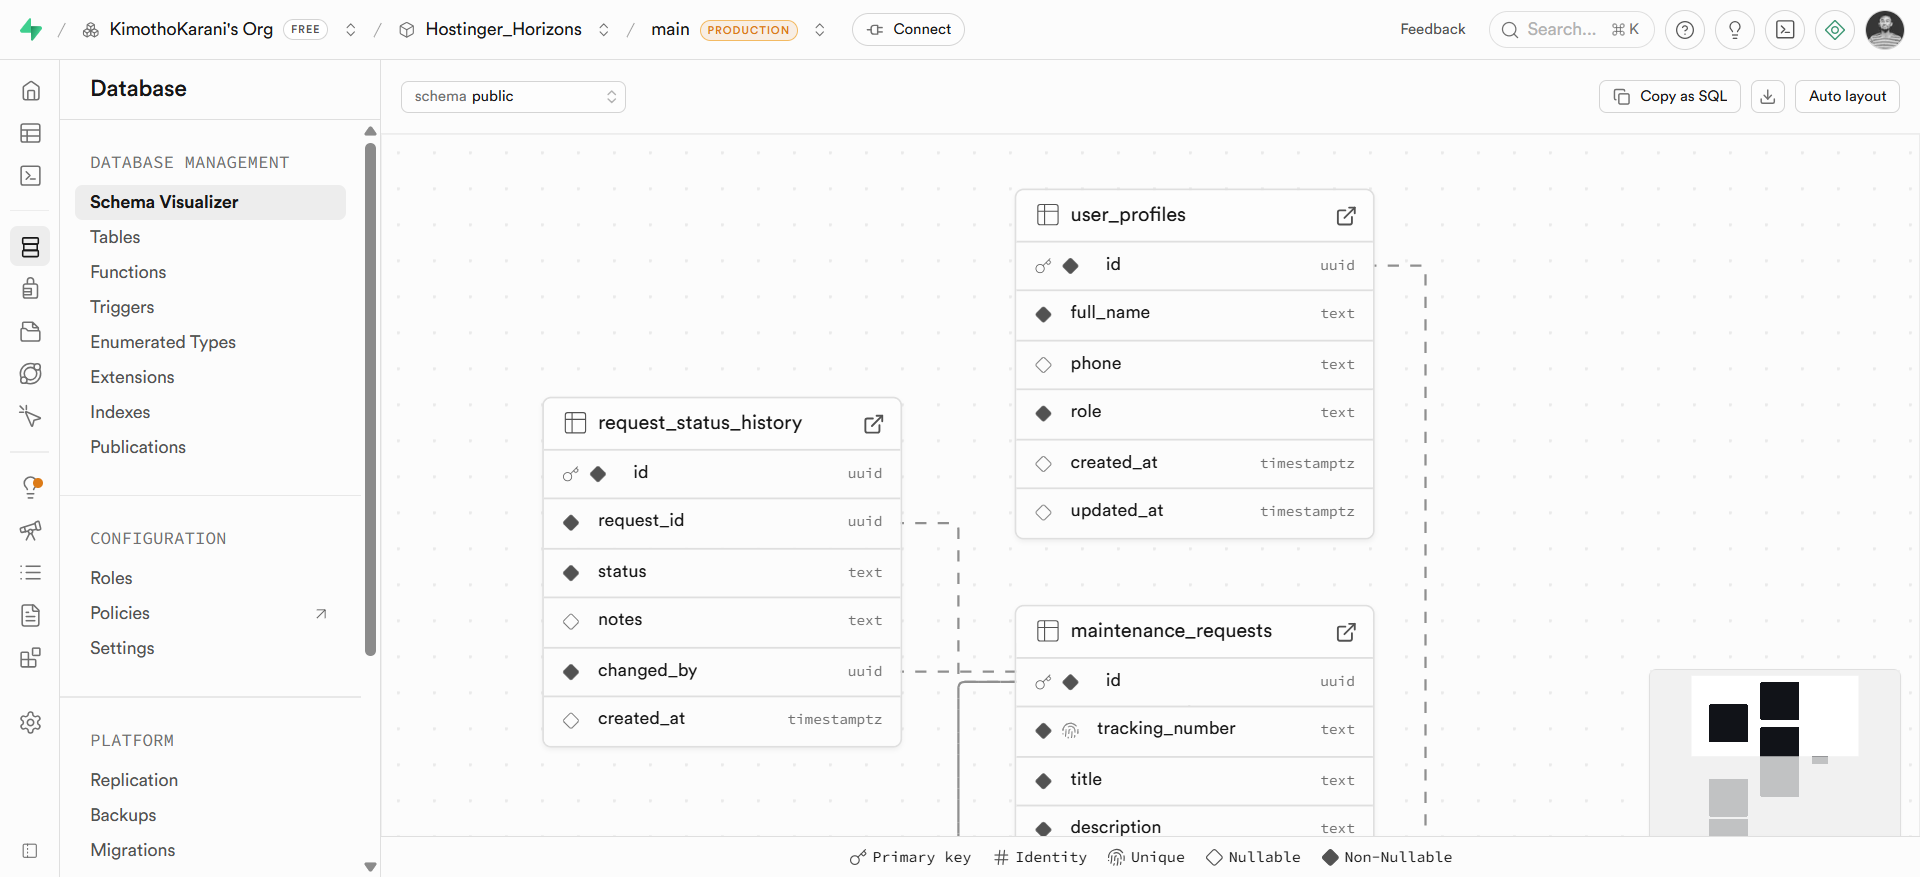The height and width of the screenshot is (877, 1920).
Task: Expand the organization switcher chevrons
Action: pos(351,30)
